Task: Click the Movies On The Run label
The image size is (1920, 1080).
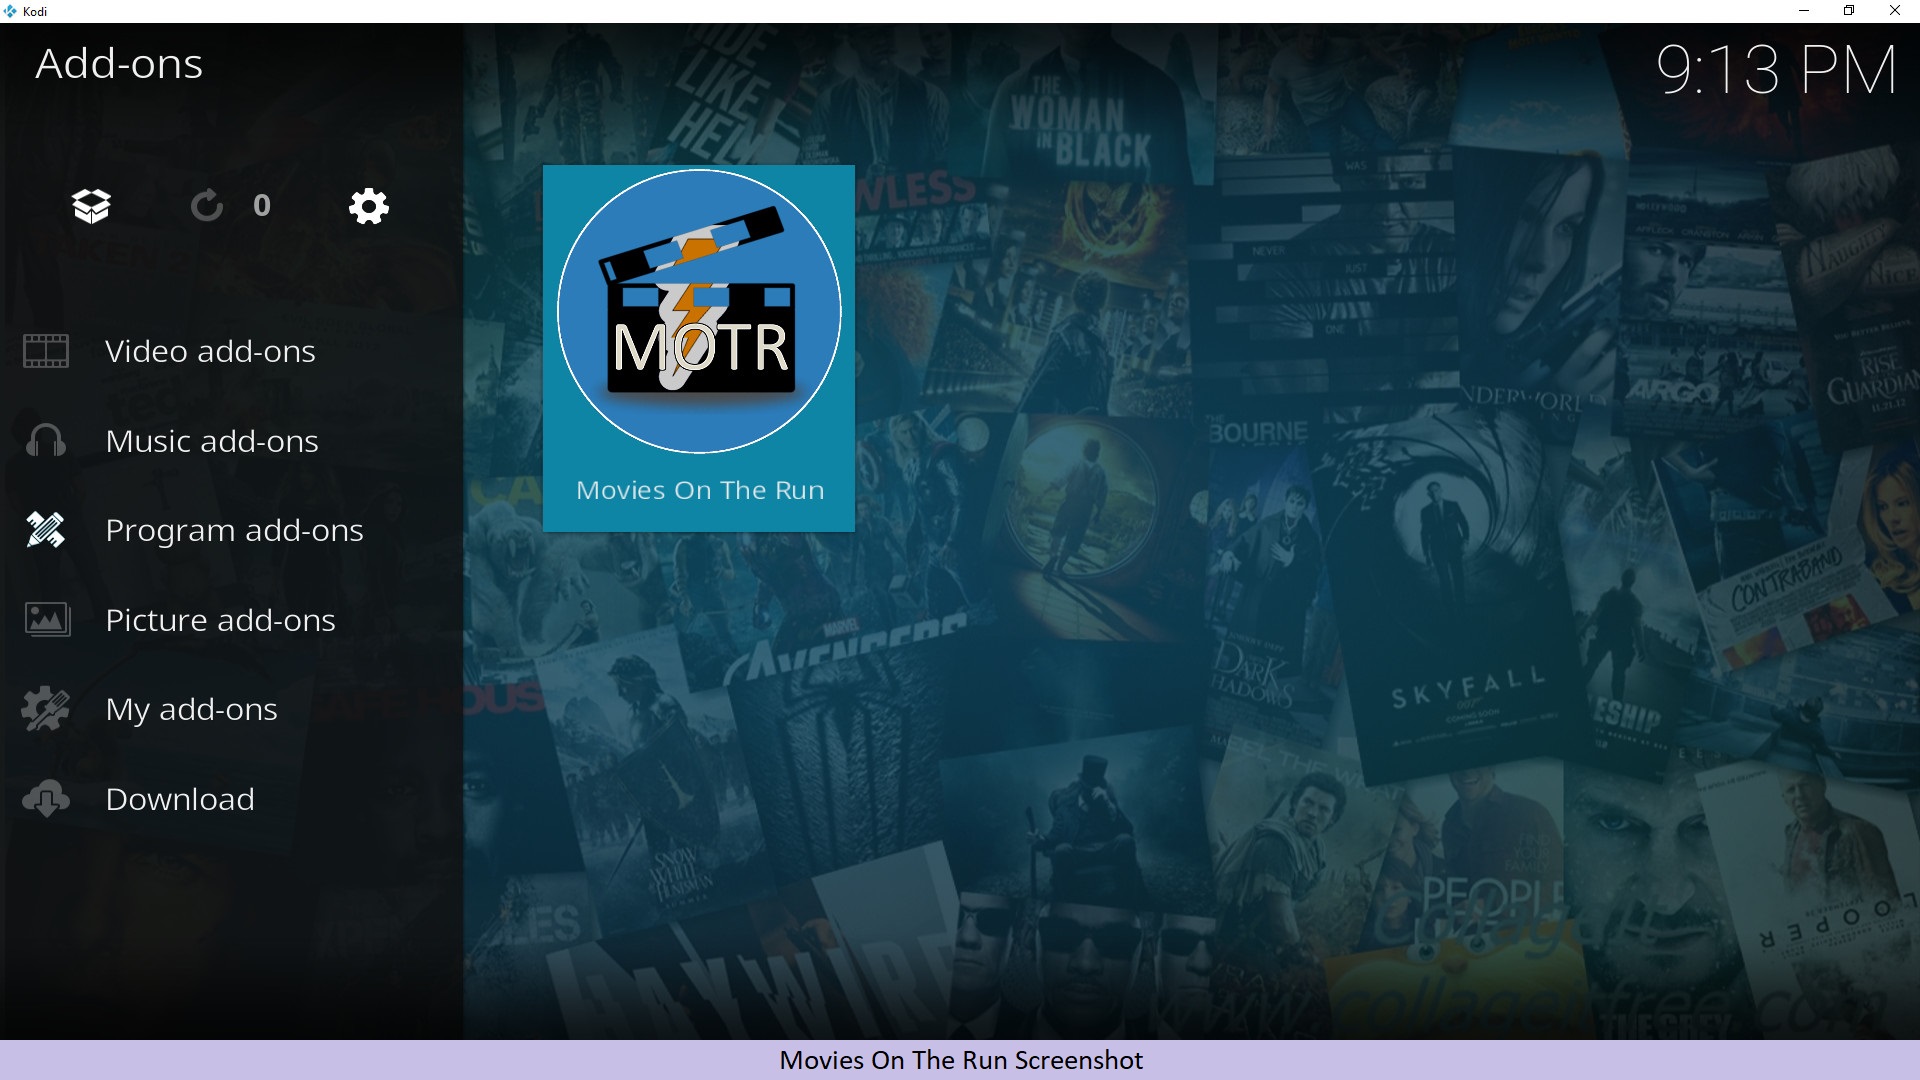Action: click(700, 490)
